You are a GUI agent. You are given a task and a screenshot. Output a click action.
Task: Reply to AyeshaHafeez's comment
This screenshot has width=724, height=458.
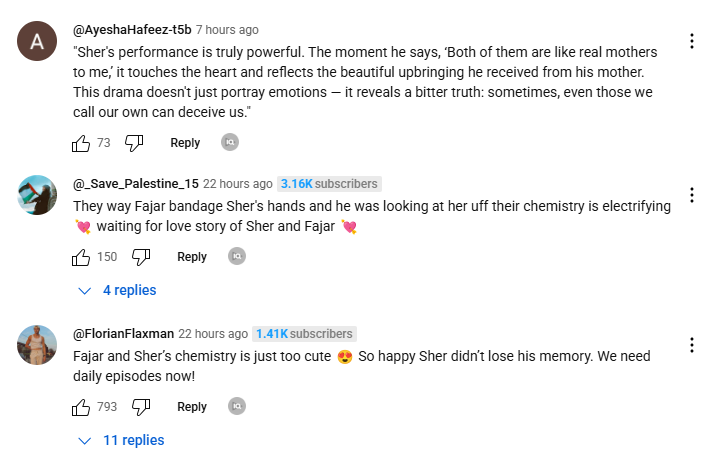pos(185,143)
